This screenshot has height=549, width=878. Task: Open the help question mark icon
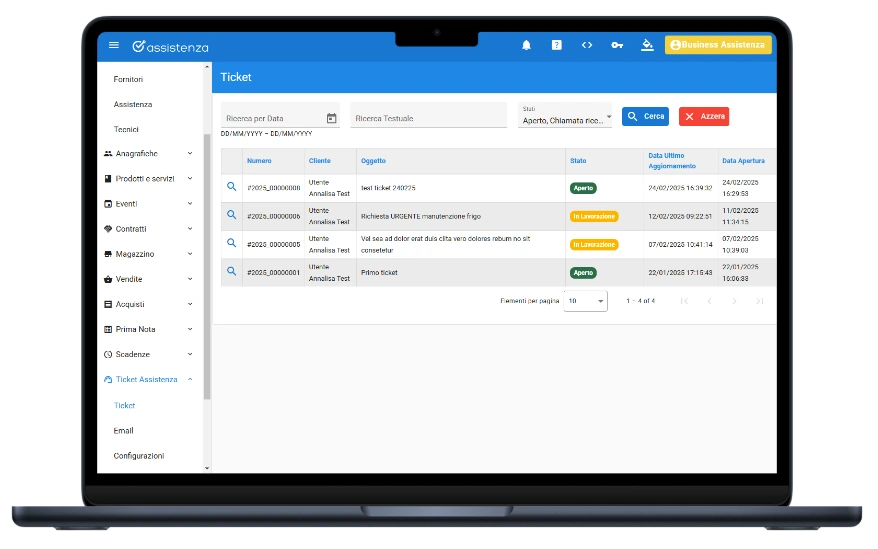tap(556, 45)
